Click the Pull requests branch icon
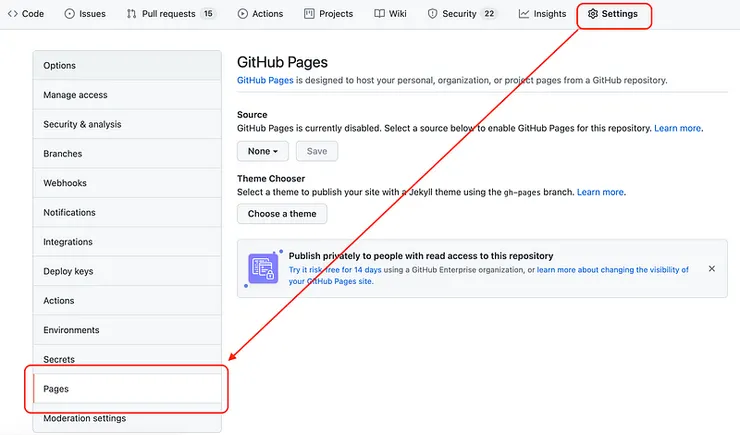The image size is (740, 435). [x=132, y=14]
